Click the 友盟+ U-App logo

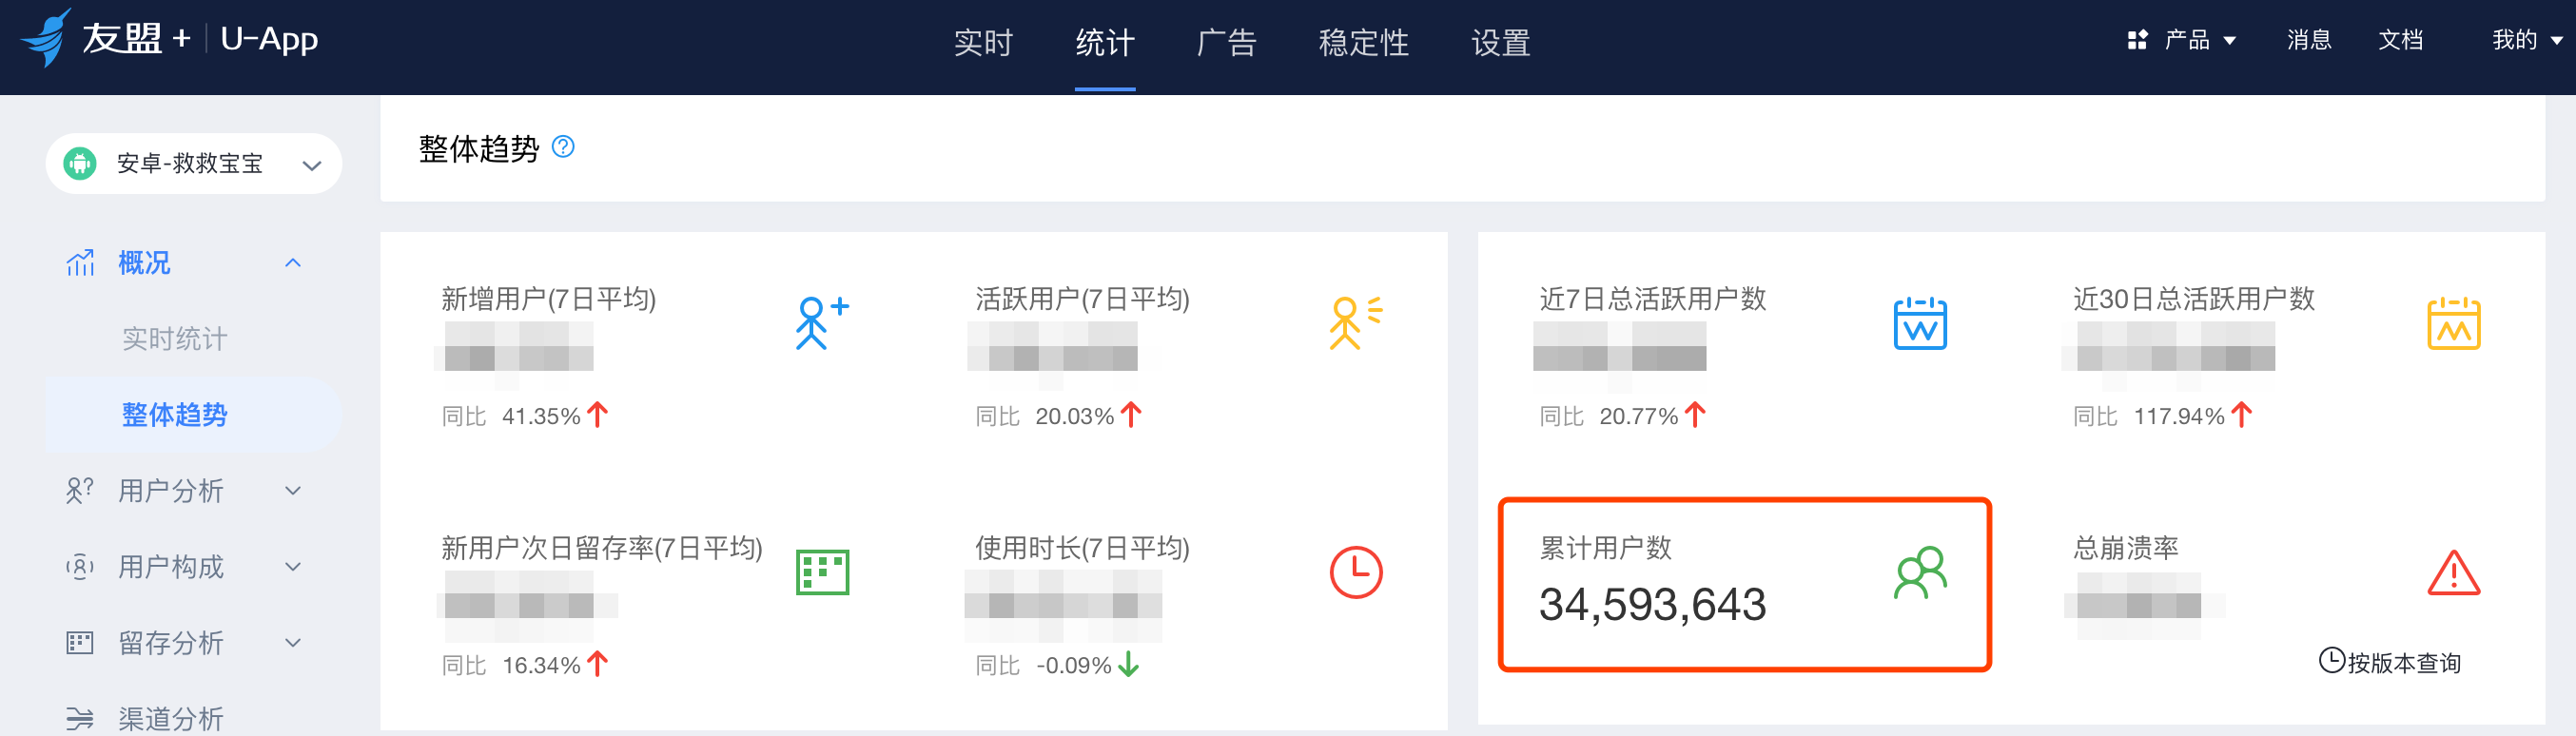pos(170,38)
